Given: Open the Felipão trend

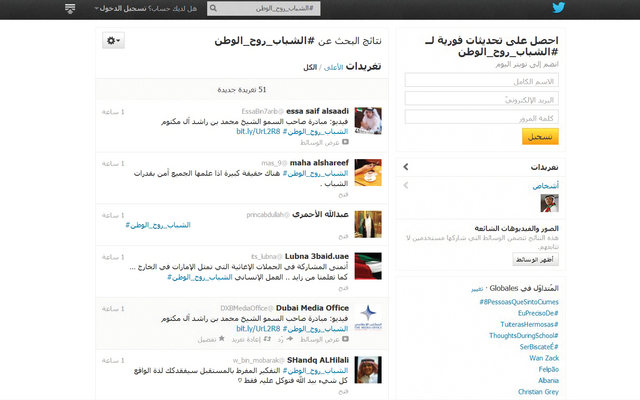Looking at the screenshot, I should pos(549,369).
